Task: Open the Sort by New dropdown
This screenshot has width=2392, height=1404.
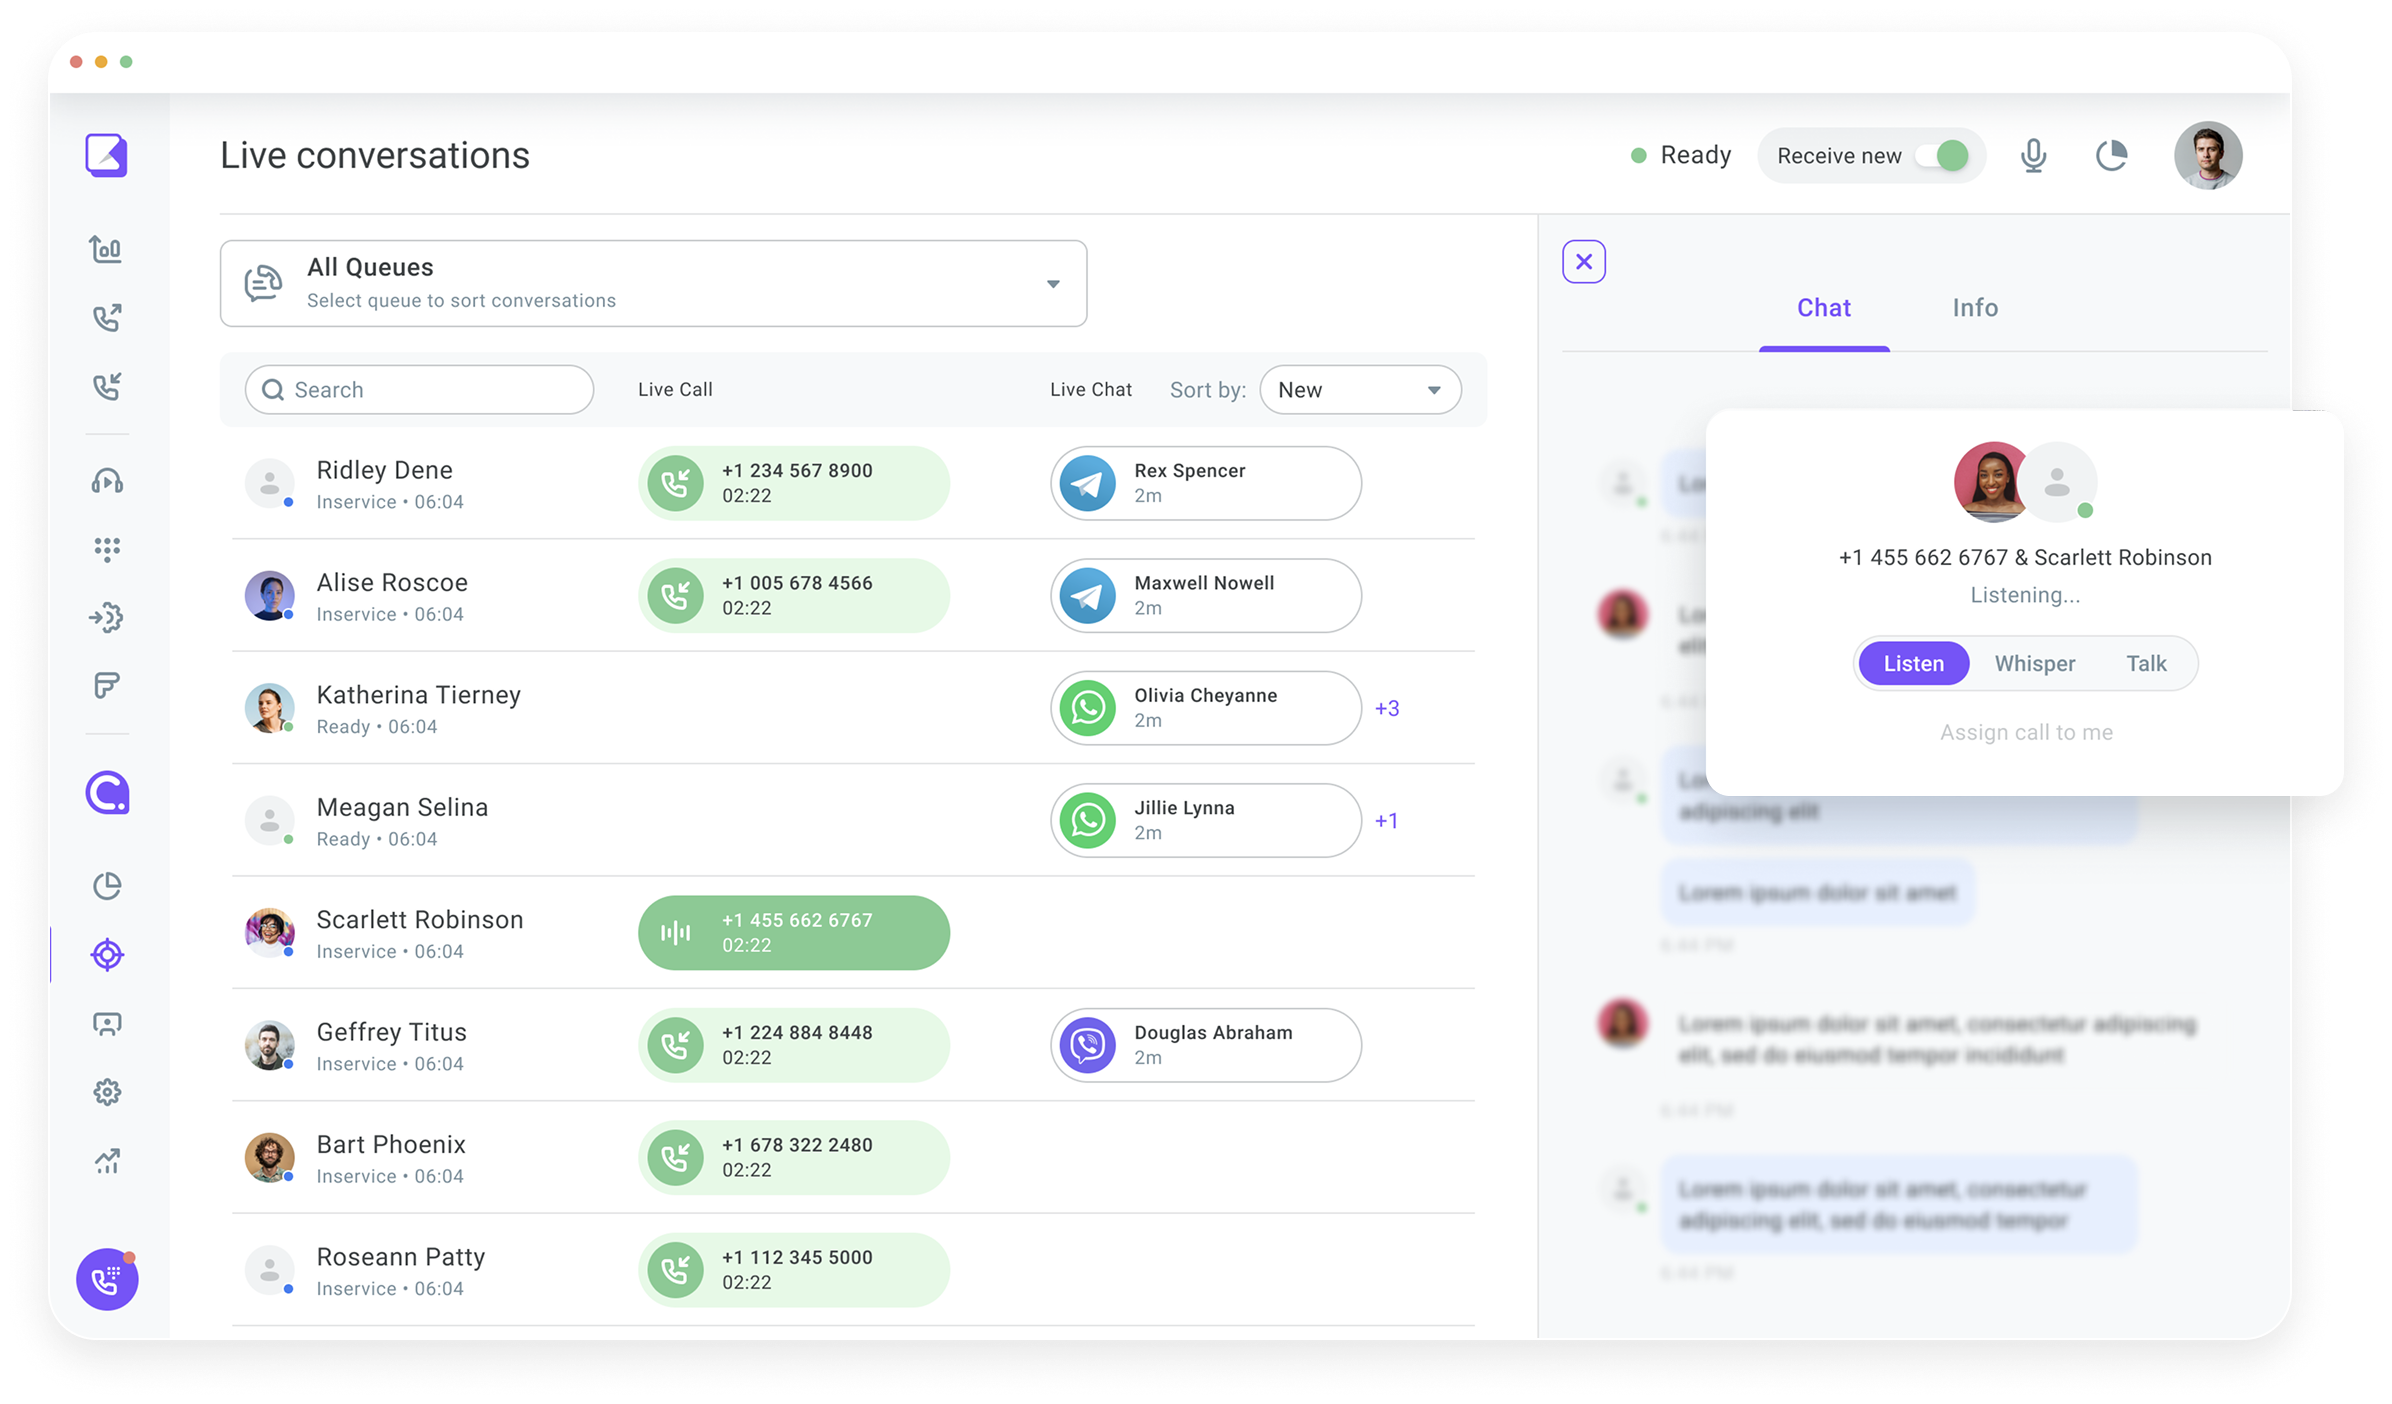Action: click(1360, 390)
